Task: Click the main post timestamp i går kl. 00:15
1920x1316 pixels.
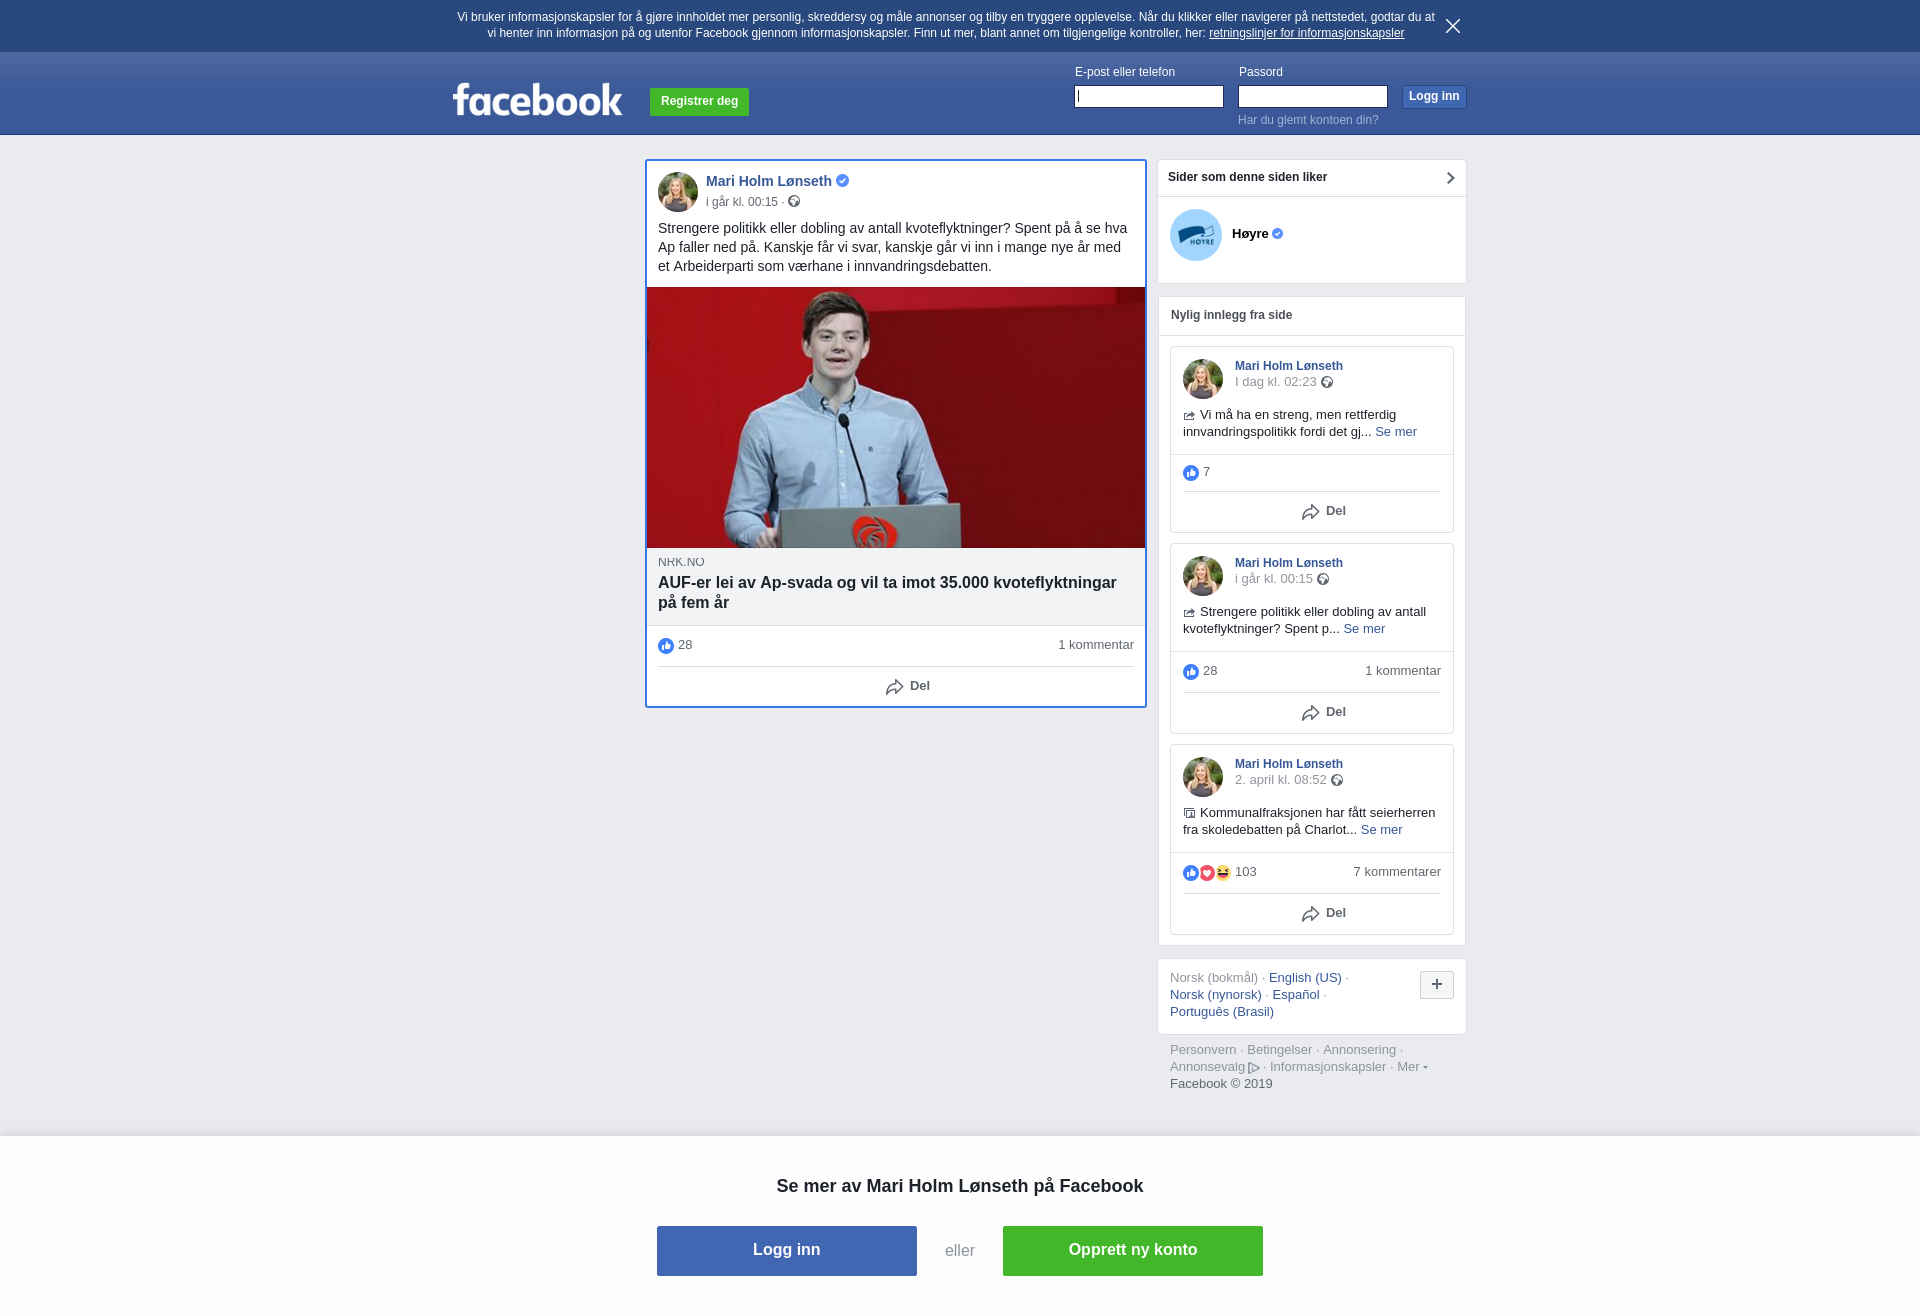Action: click(x=742, y=202)
